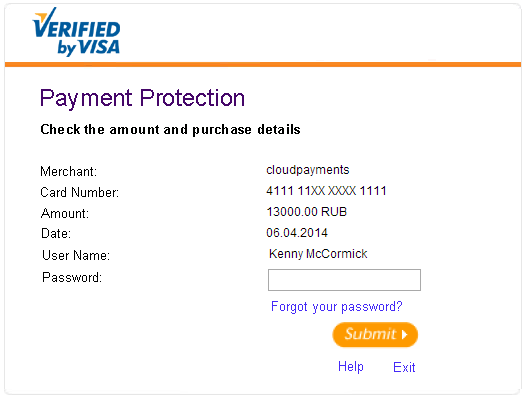Click the Payment Protection heading
This screenshot has width=526, height=399.
142,98
